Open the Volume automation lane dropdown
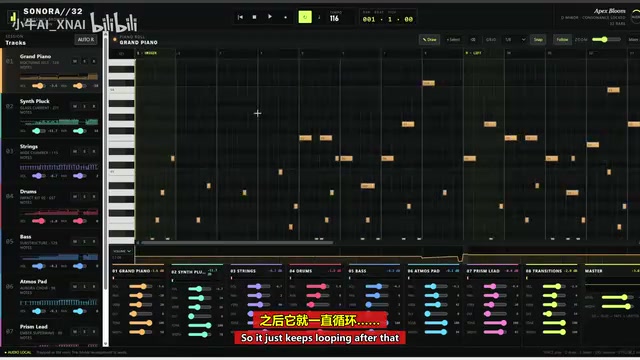This screenshot has width=640, height=360. pyautogui.click(x=122, y=251)
